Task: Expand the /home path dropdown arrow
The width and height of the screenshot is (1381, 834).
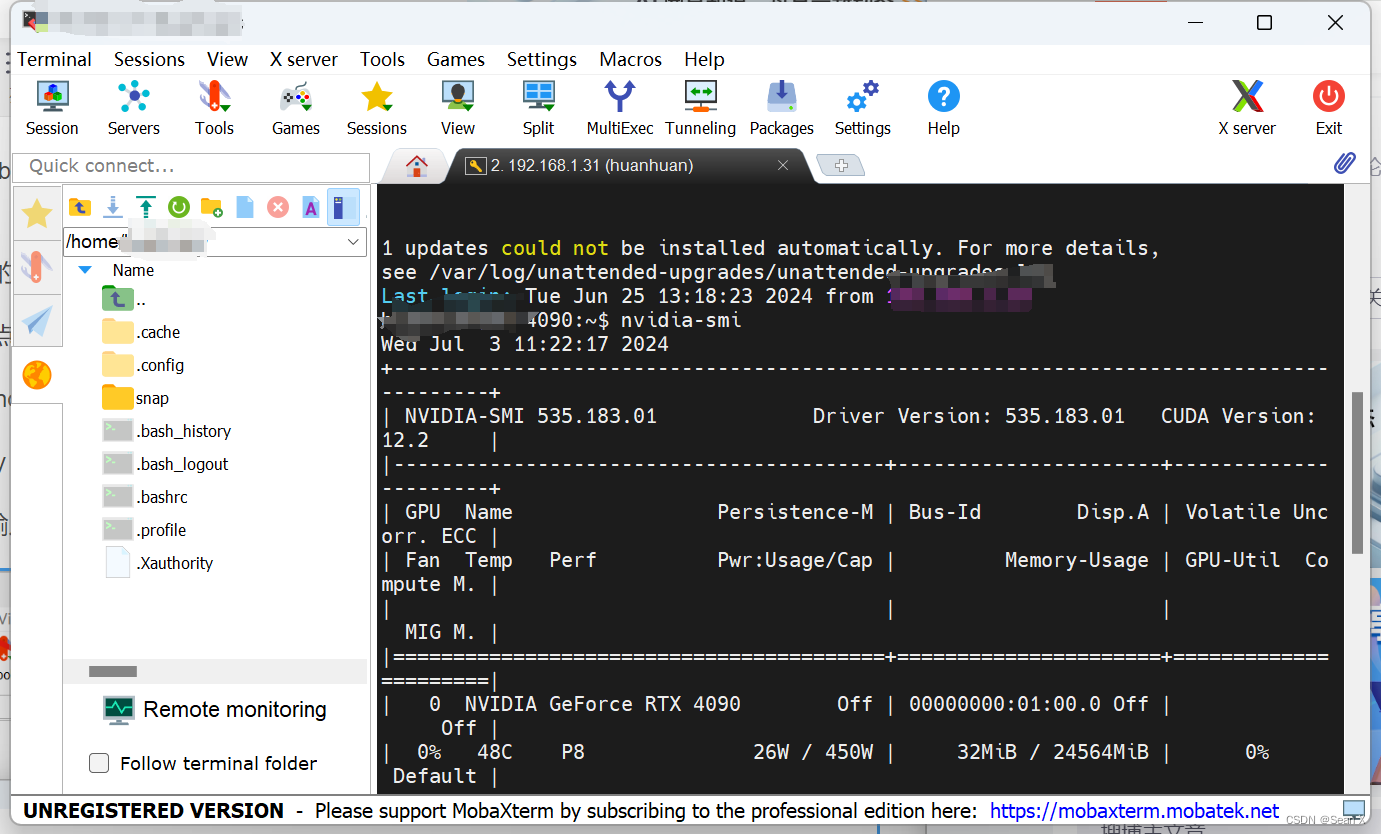Action: (x=353, y=242)
